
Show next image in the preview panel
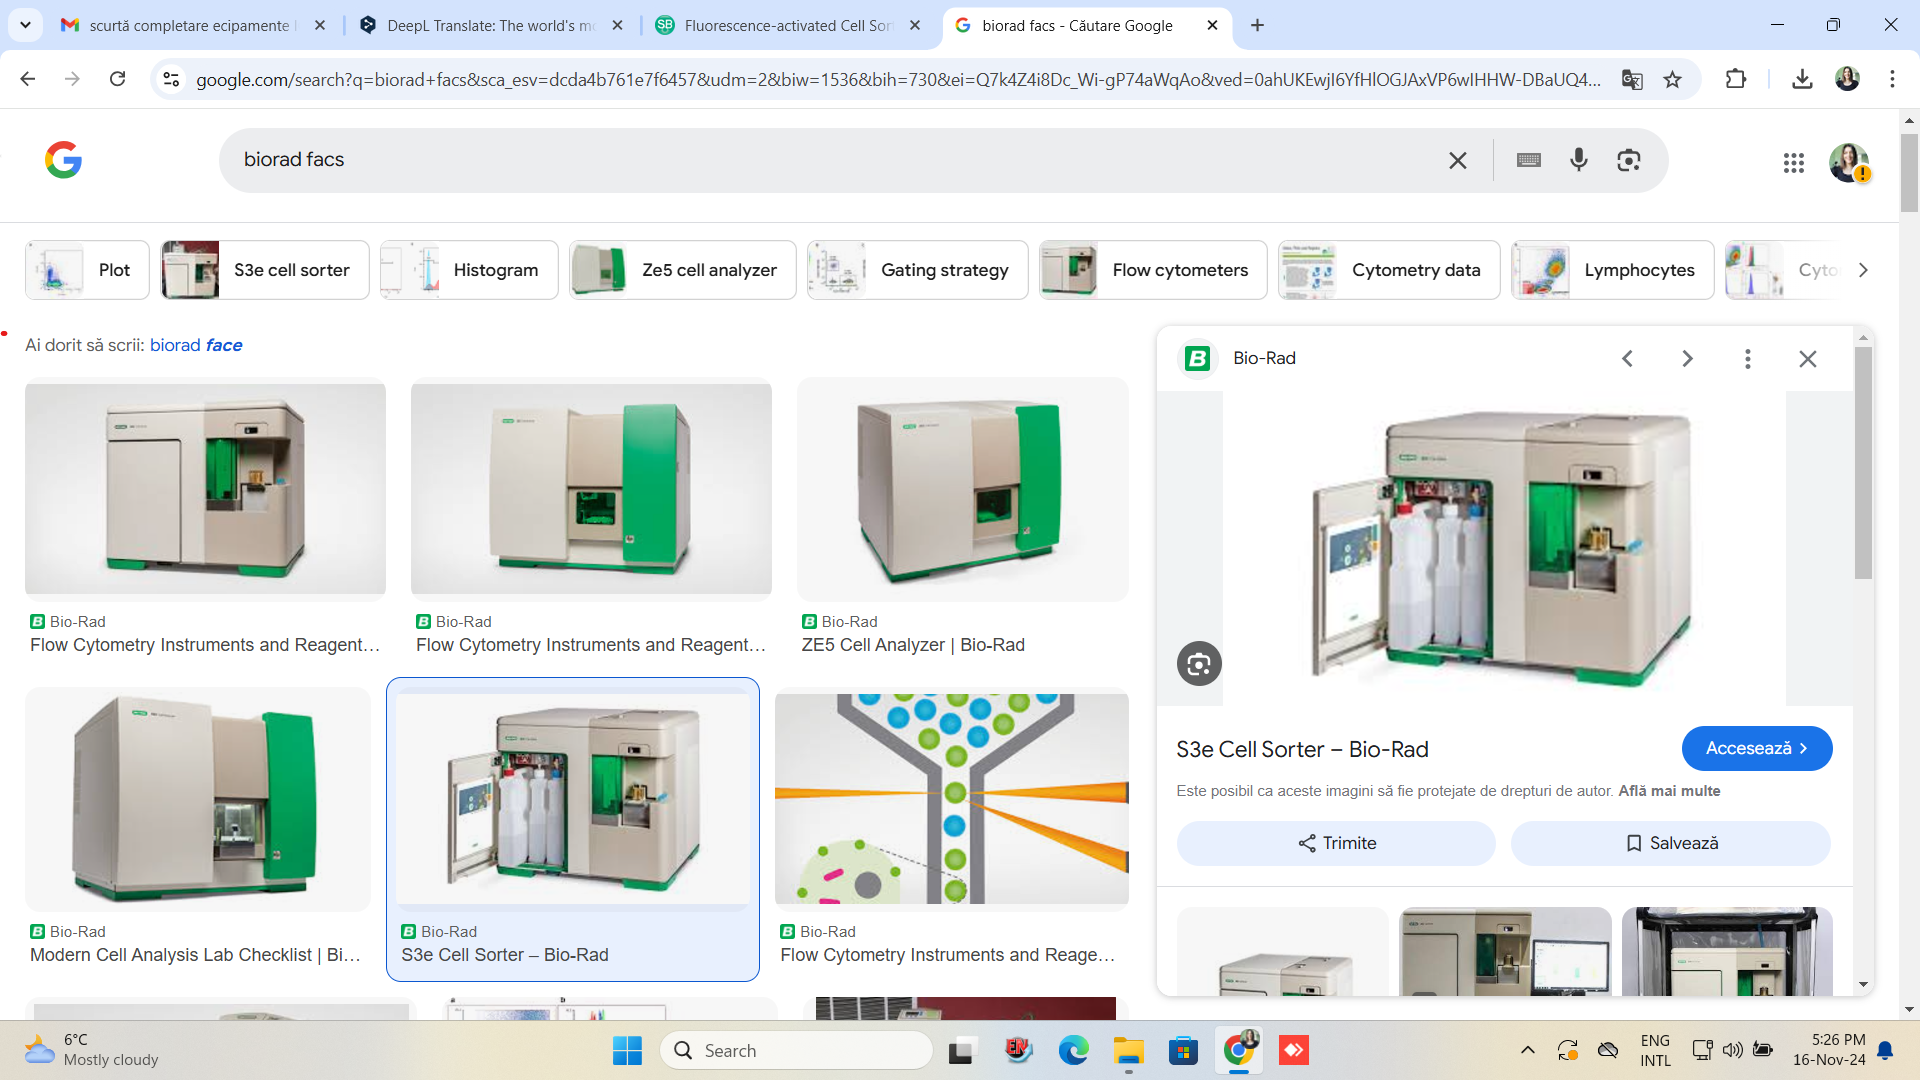1687,358
